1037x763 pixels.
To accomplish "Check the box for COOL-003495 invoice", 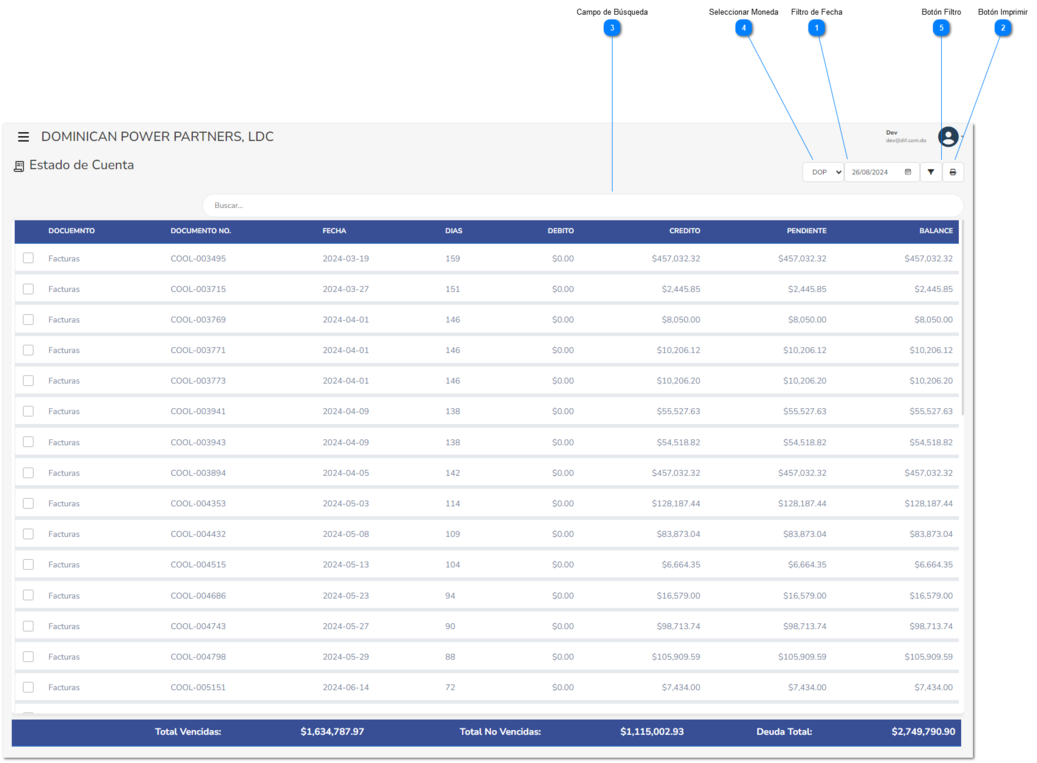I will tap(28, 258).
